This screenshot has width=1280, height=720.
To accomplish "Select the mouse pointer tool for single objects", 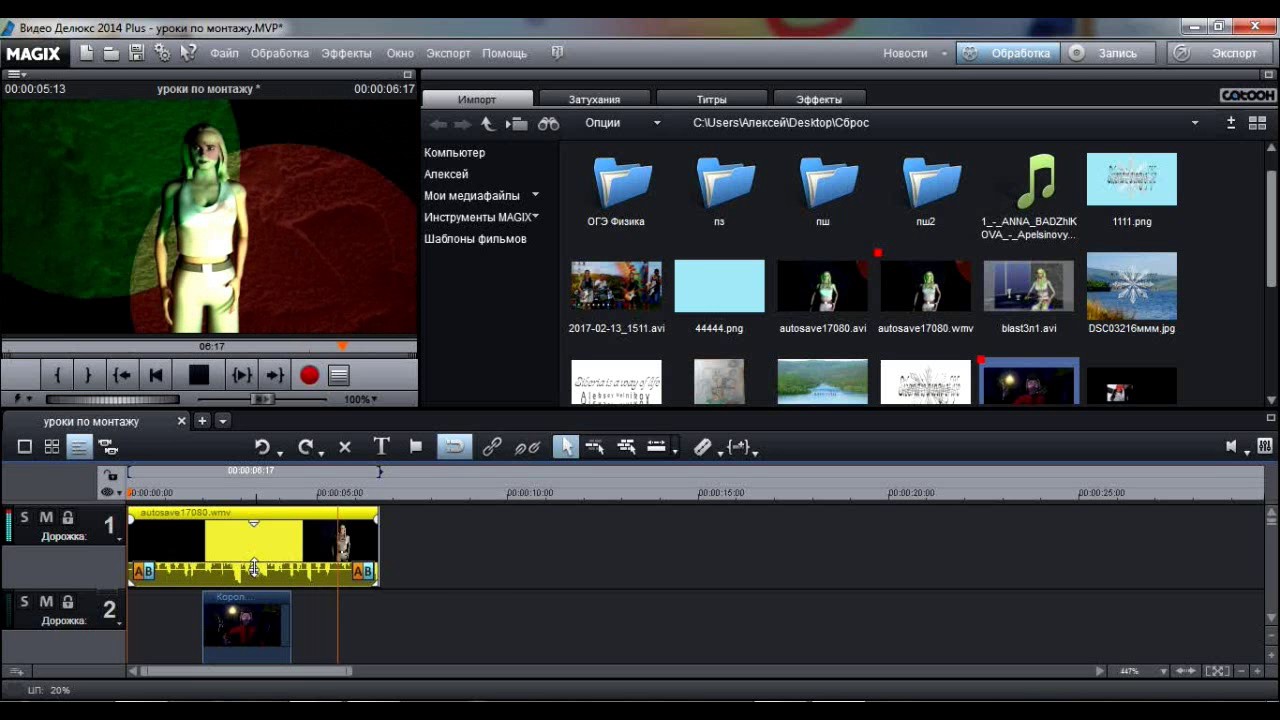I will click(x=565, y=447).
